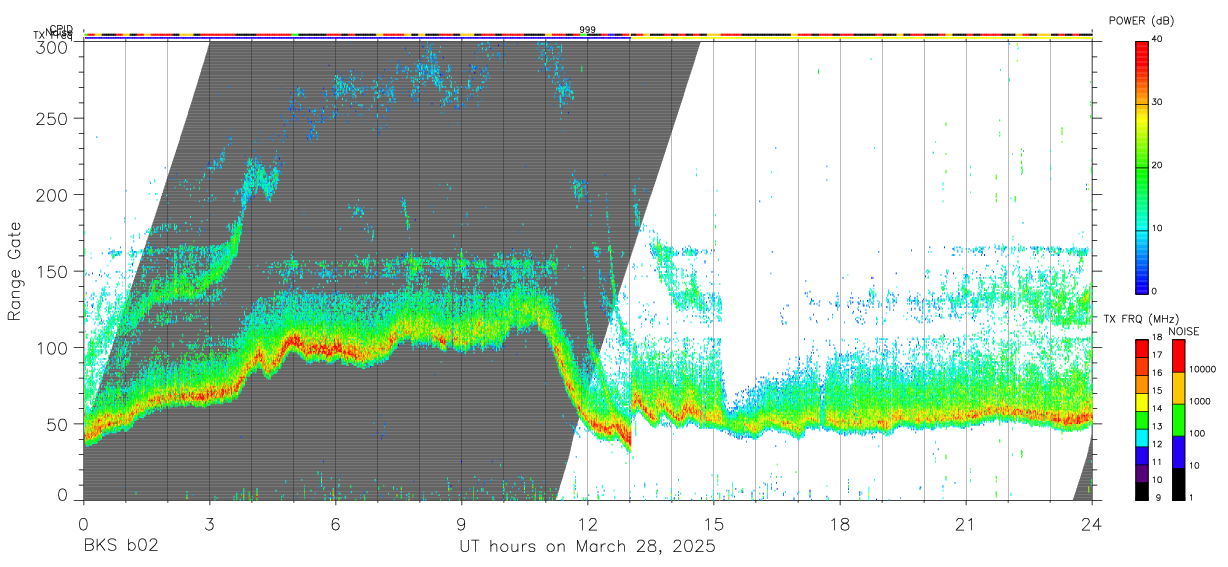Click the 18 tick label on the UT hours axis
The height and width of the screenshot is (567, 1228).
pyautogui.click(x=840, y=524)
